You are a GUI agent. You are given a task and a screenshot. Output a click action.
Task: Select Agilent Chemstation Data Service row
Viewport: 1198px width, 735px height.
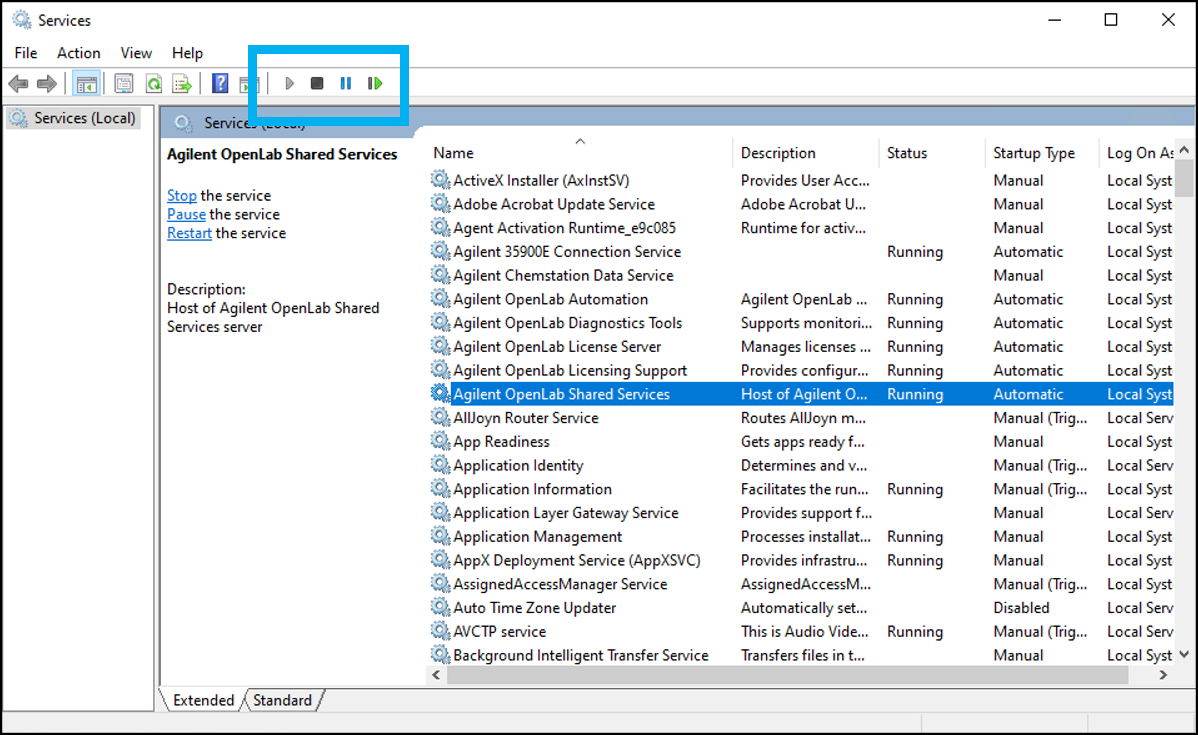pyautogui.click(x=801, y=275)
